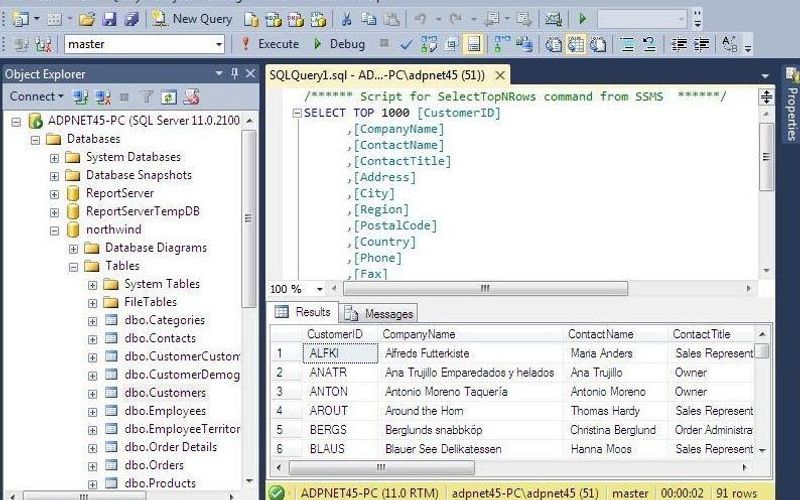Open a Database Engine Query
Image resolution: width=800 pixels, height=500 pixels.
pos(251,19)
